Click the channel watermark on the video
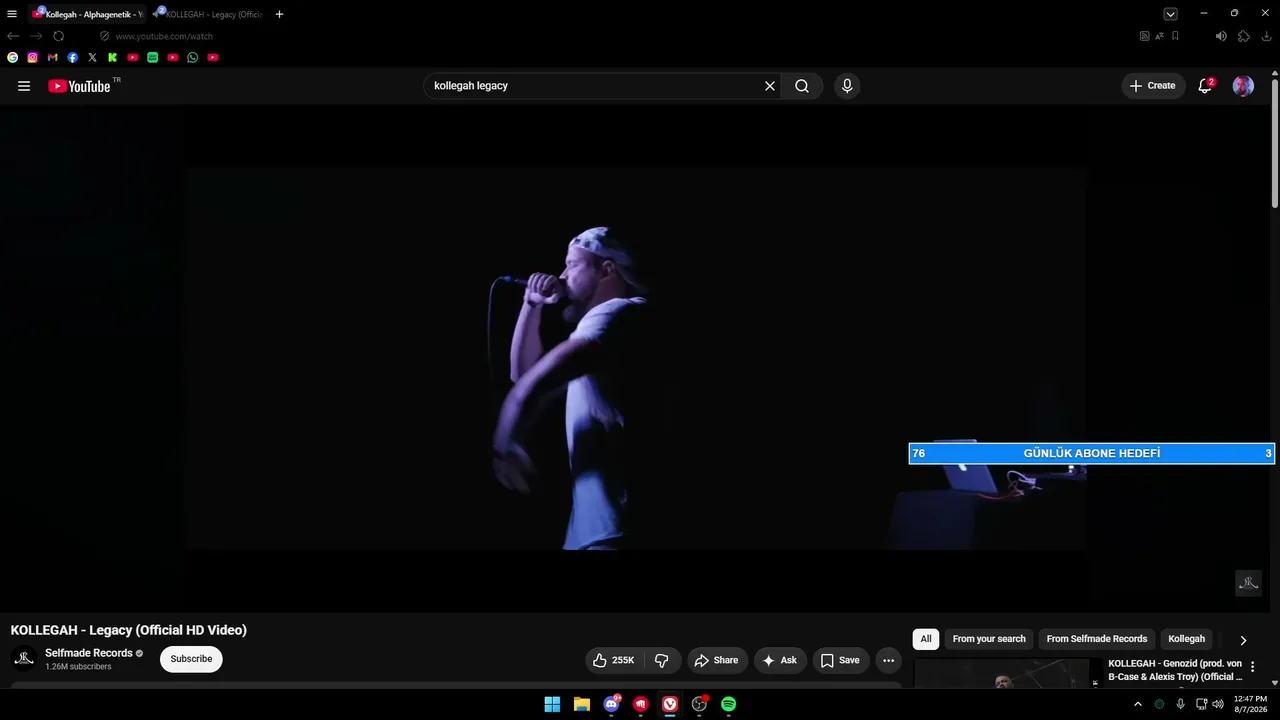The height and width of the screenshot is (720, 1280). point(1248,583)
